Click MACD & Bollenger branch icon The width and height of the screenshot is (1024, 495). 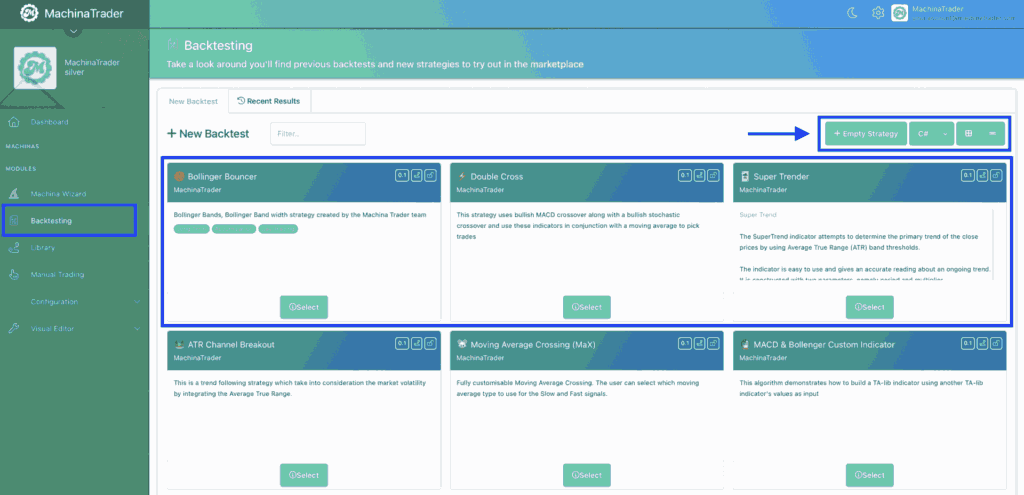click(982, 343)
